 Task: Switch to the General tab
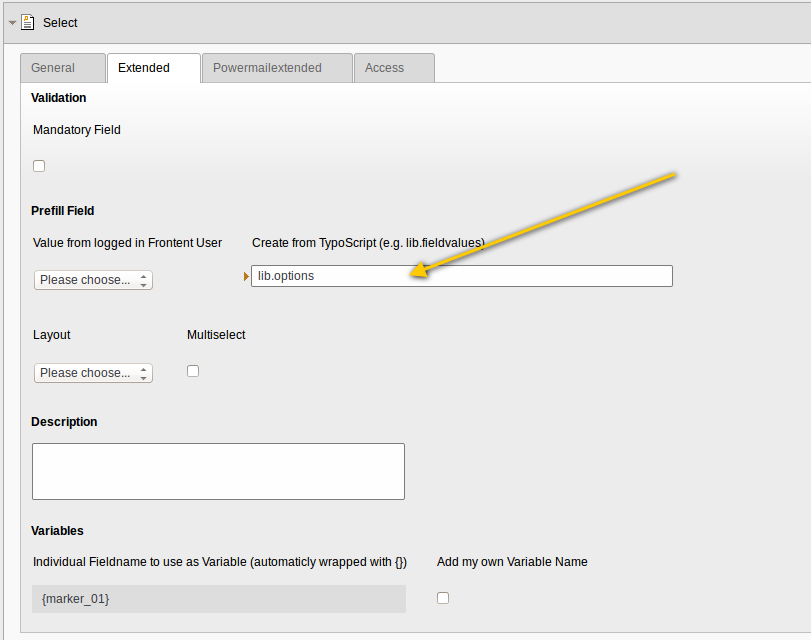[x=53, y=68]
